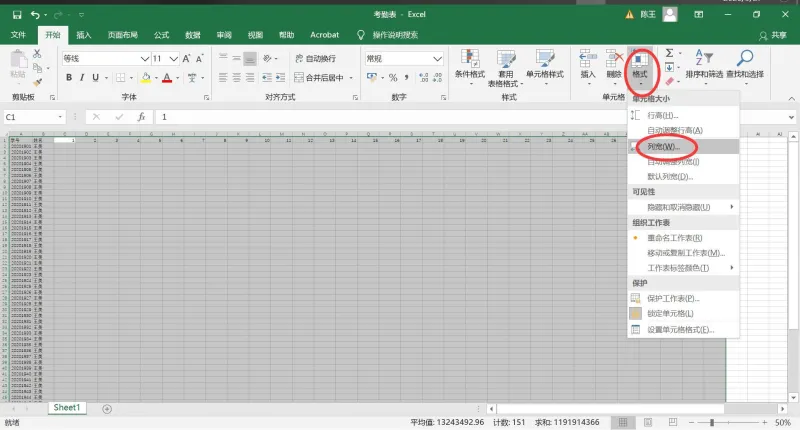Choose 默认列宽(D)... menu item
The image size is (800, 430).
tap(683, 176)
